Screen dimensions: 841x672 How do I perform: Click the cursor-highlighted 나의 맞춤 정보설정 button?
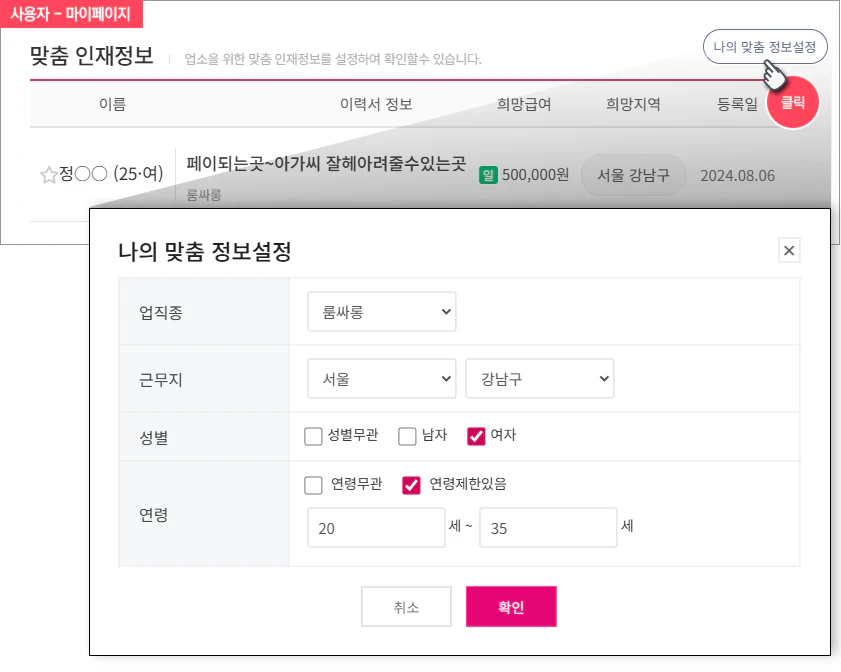pyautogui.click(x=765, y=46)
